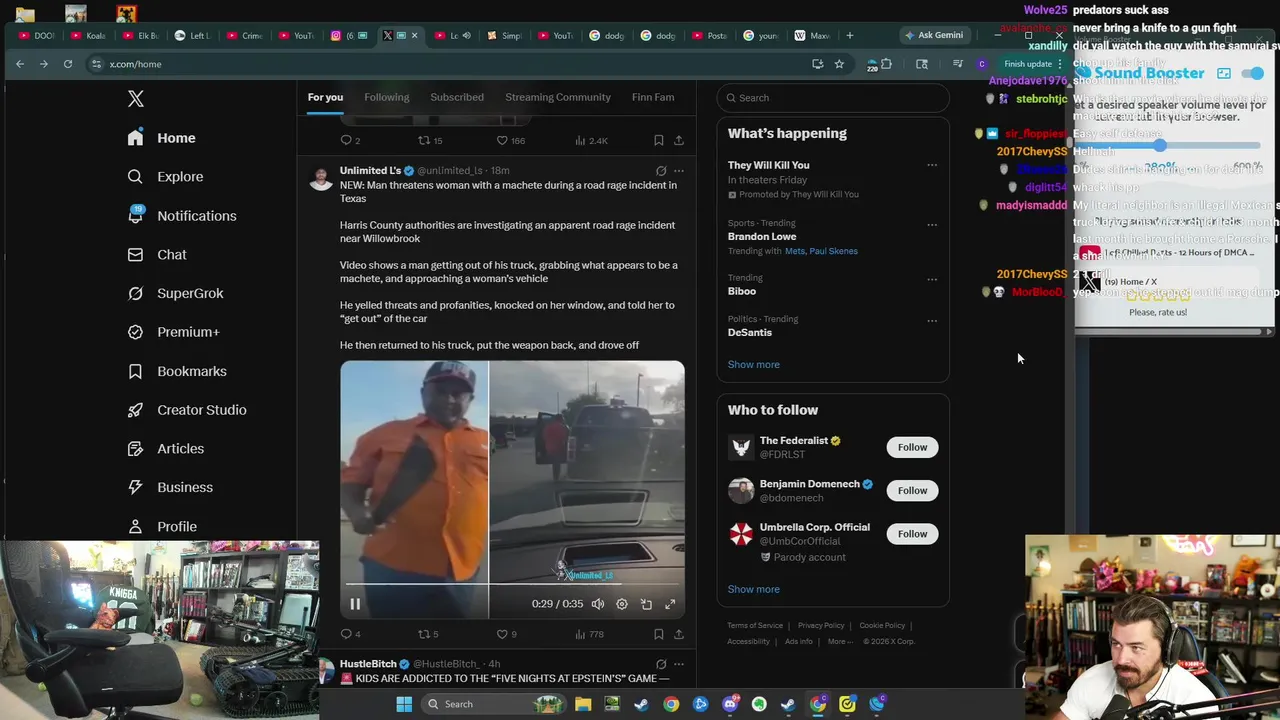This screenshot has height=720, width=1280.
Task: Go back in Chrome
Action: [x=20, y=64]
